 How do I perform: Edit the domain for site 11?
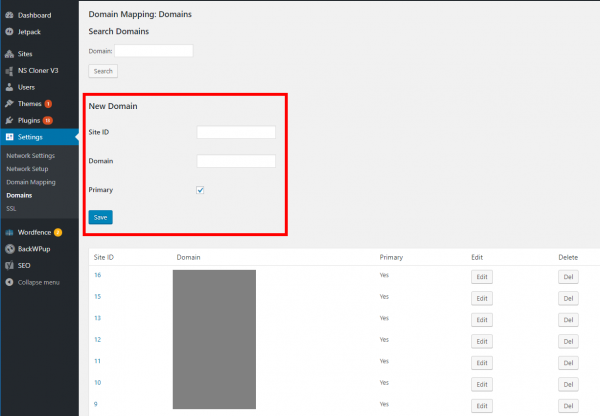click(x=482, y=363)
